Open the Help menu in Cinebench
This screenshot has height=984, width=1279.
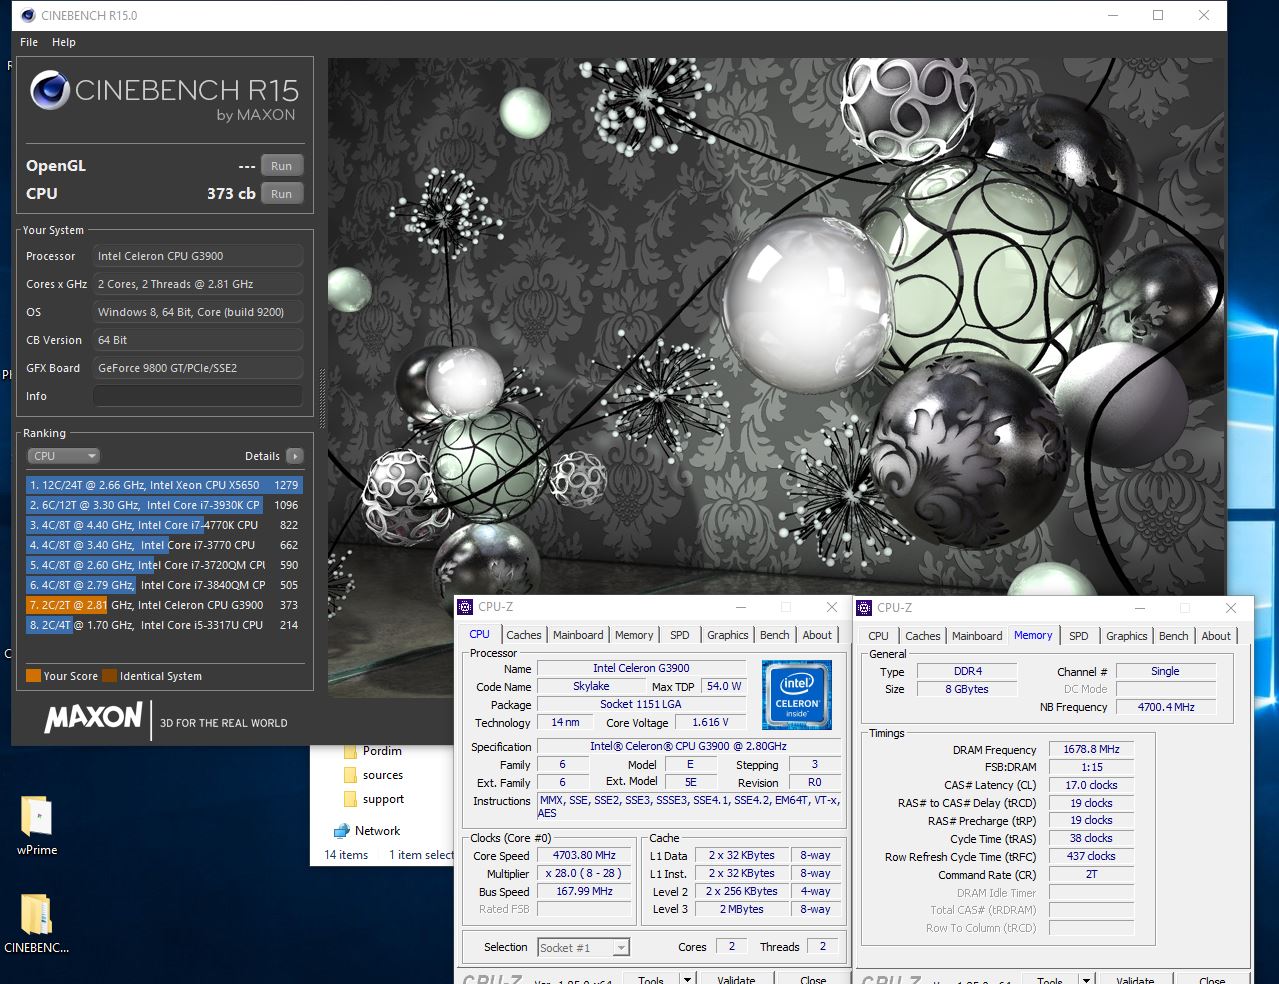click(x=64, y=42)
